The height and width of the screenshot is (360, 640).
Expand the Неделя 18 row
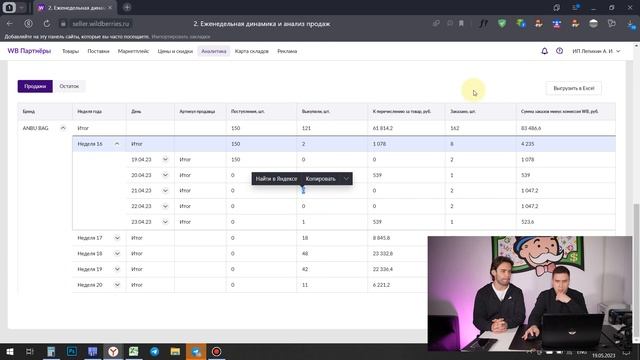pyautogui.click(x=117, y=253)
